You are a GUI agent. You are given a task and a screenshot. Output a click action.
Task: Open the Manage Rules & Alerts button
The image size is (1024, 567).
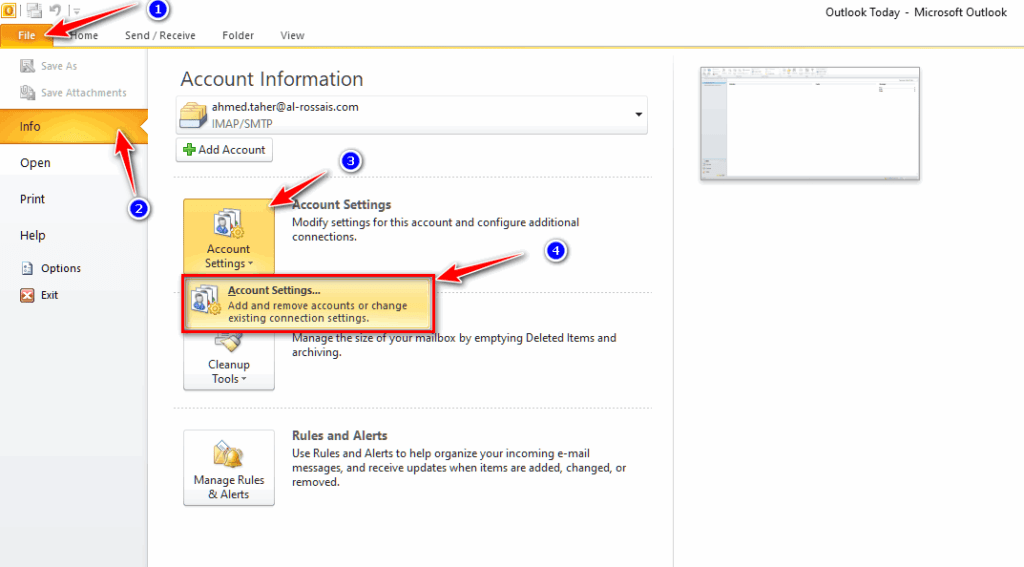(x=228, y=468)
